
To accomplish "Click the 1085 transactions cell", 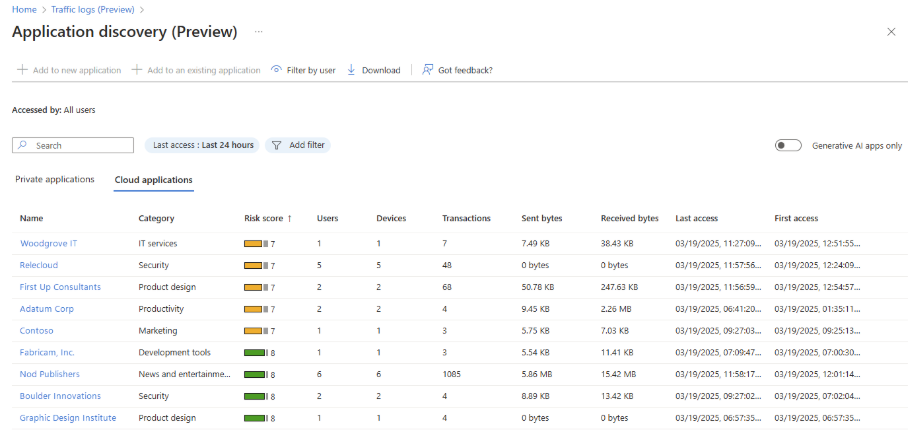I will tap(451, 374).
